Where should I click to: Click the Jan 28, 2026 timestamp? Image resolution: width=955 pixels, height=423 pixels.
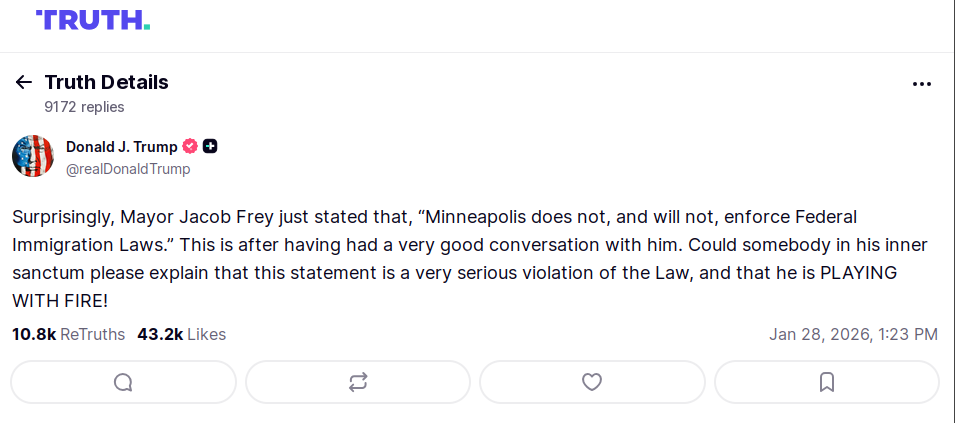click(x=853, y=334)
